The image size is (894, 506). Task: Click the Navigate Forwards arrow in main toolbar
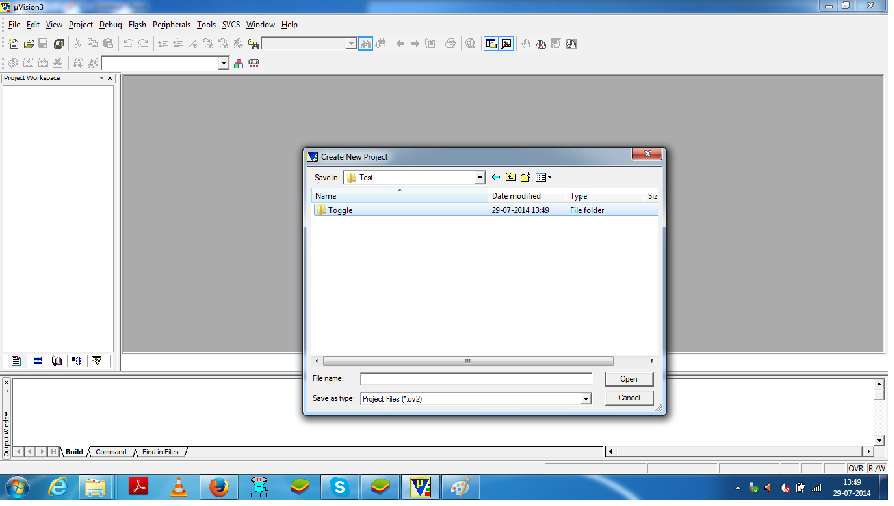coord(415,43)
